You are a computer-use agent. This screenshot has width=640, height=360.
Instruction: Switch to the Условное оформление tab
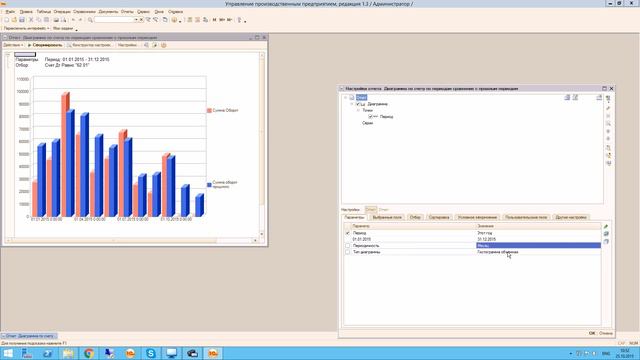tap(477, 218)
